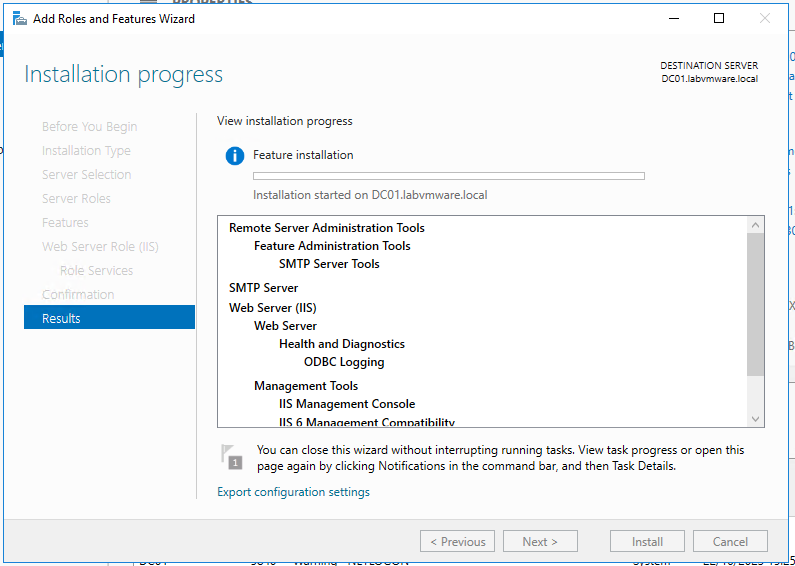The width and height of the screenshot is (795, 566).
Task: Click the Add Roles and Features Wizard title icon
Action: click(19, 19)
